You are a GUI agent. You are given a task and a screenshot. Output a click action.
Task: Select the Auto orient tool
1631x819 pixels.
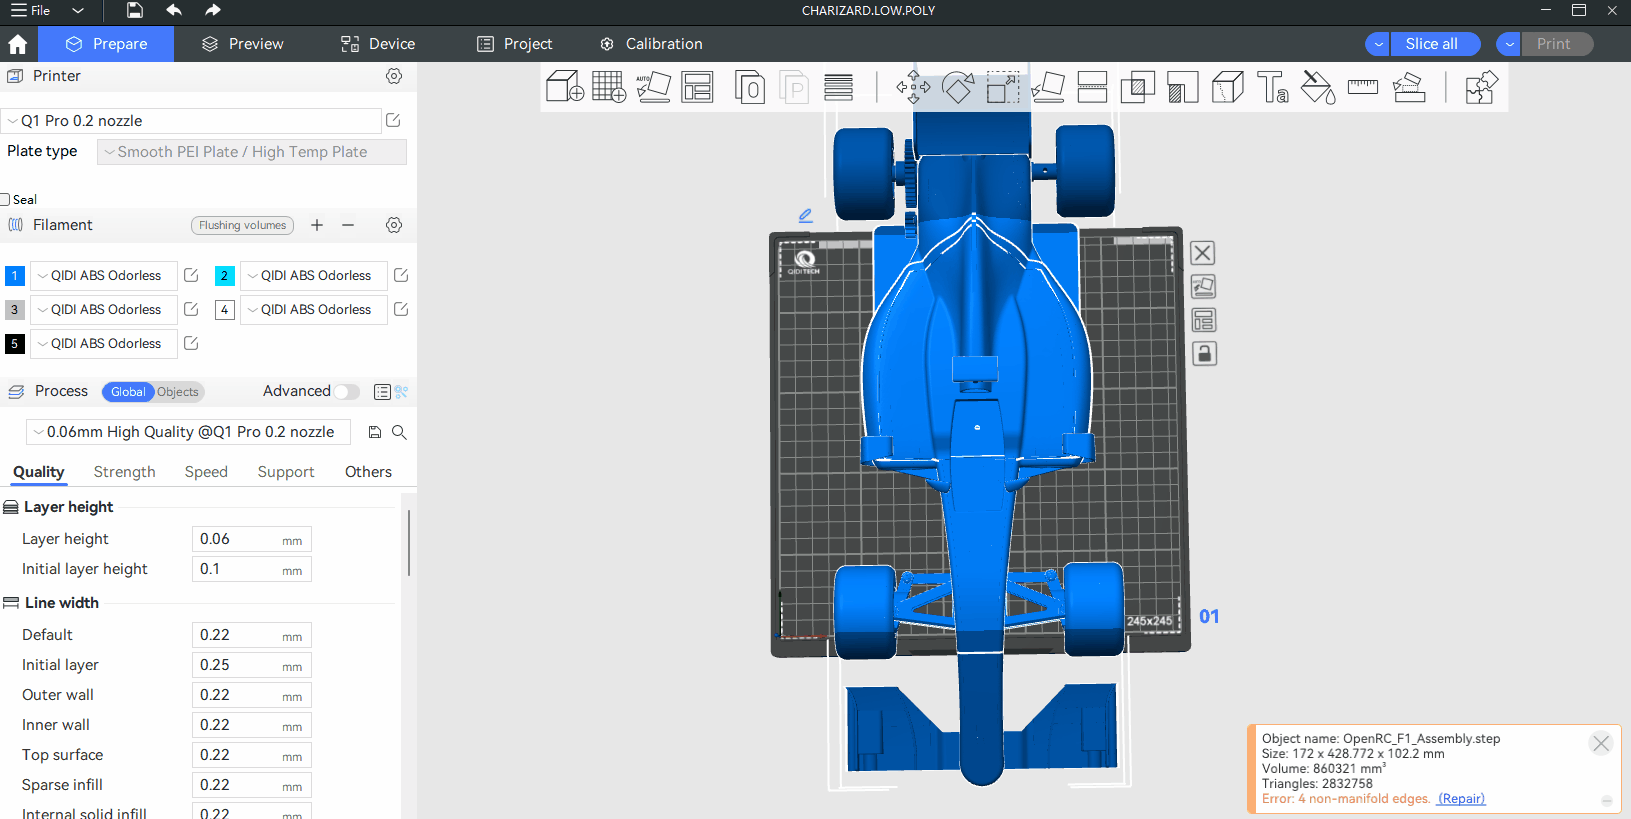(x=653, y=87)
